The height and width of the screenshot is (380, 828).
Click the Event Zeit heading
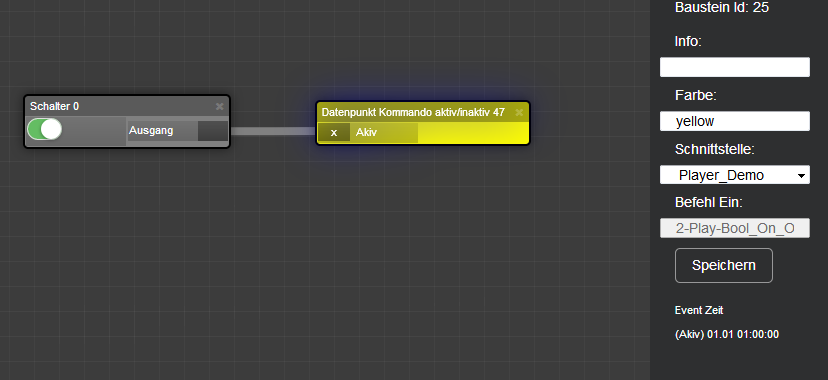point(699,310)
